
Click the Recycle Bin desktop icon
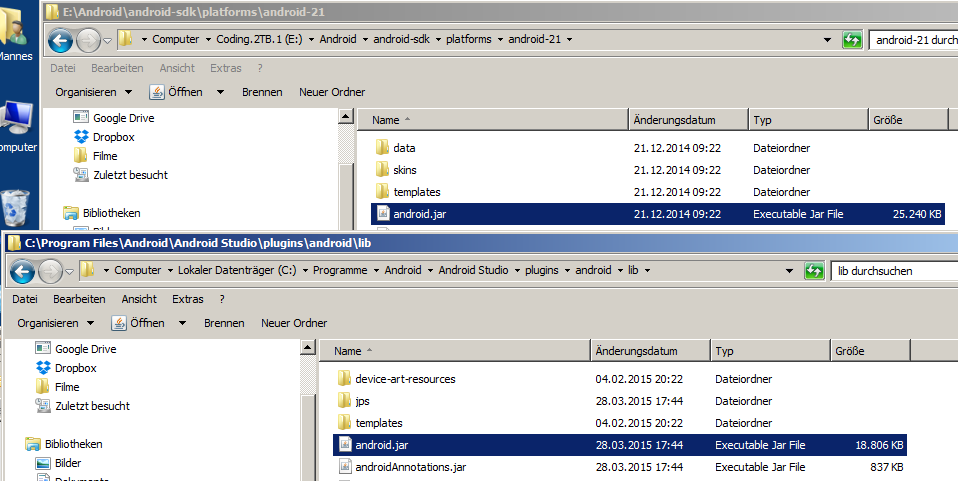coord(15,208)
